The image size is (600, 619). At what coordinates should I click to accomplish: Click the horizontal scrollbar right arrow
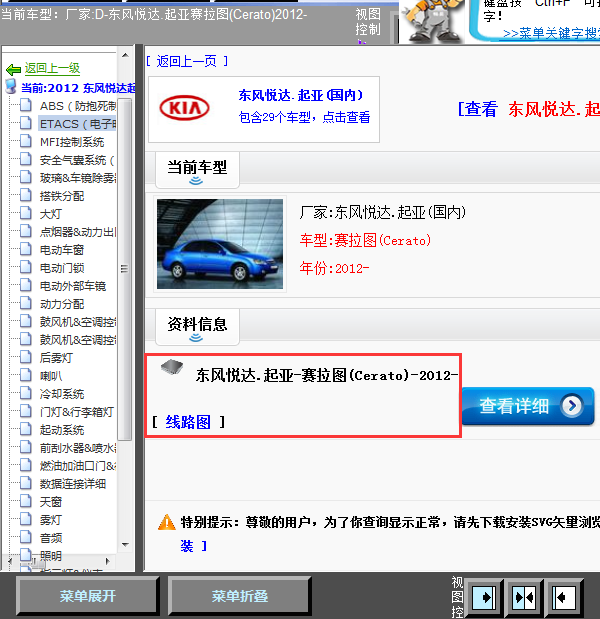point(107,561)
